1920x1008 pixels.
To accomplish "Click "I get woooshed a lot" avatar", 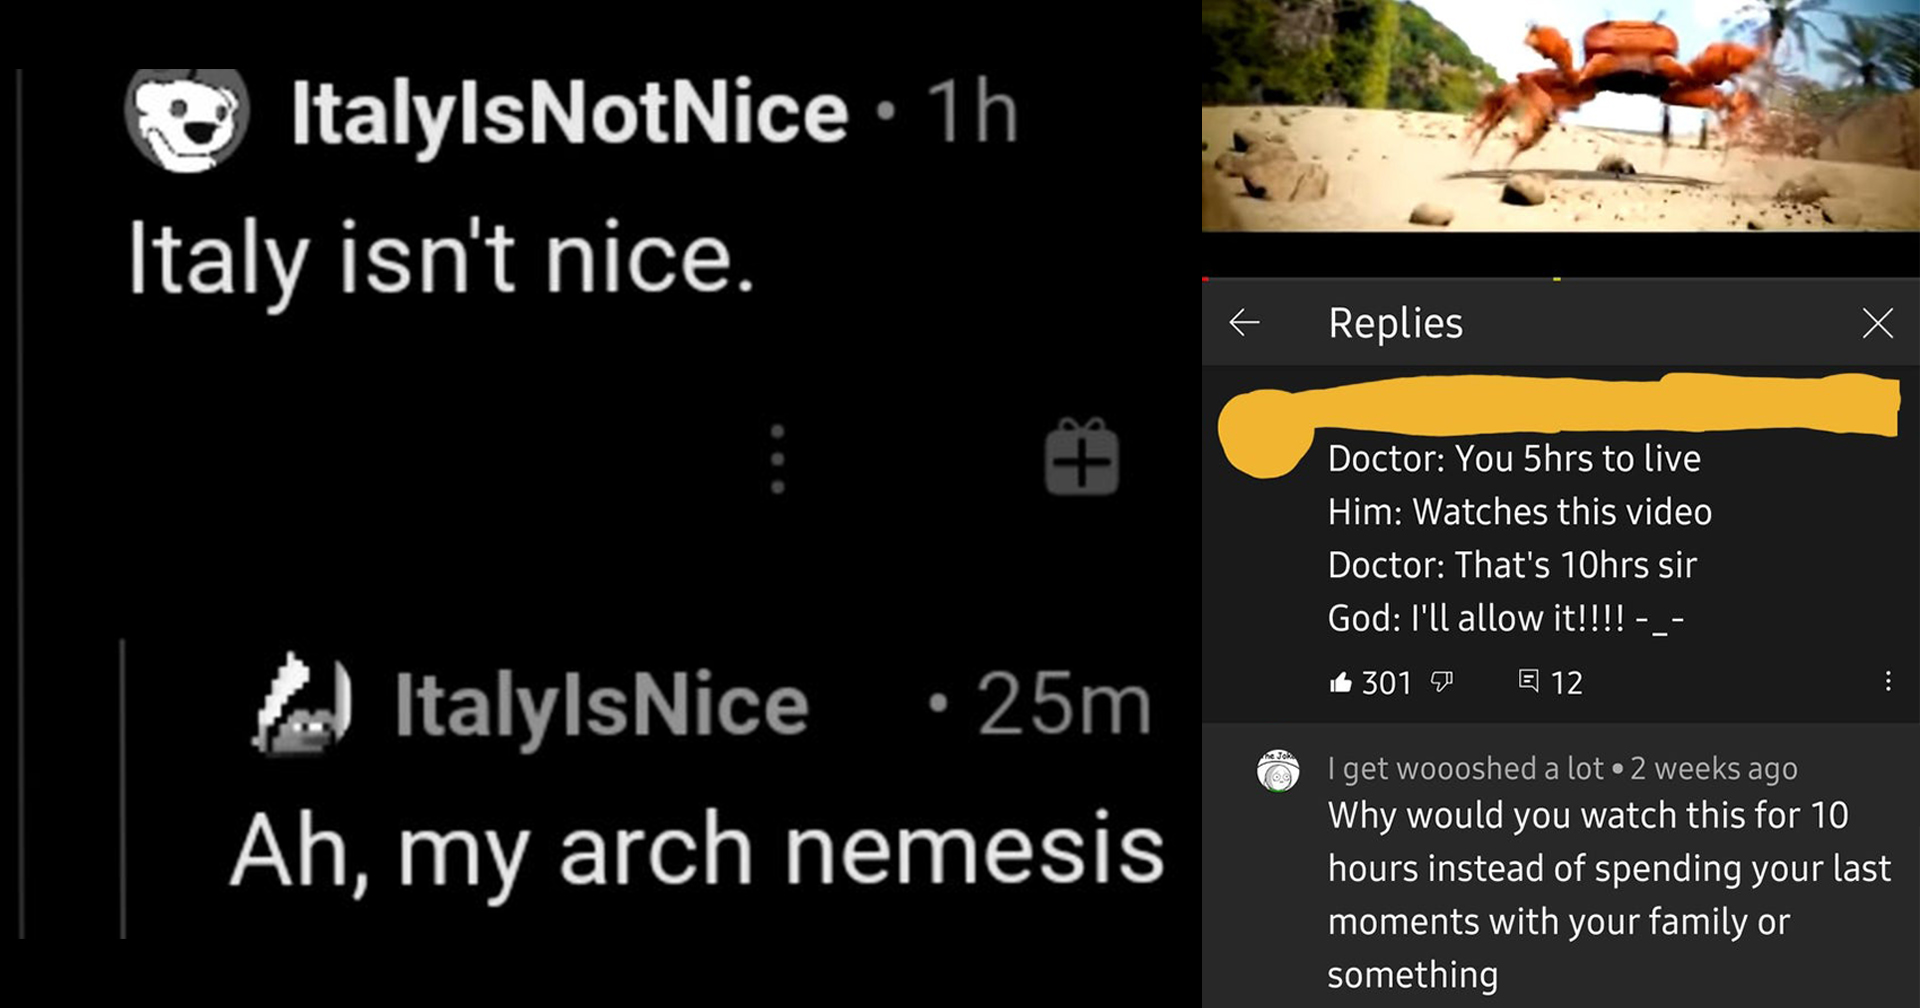I will coord(1278,771).
